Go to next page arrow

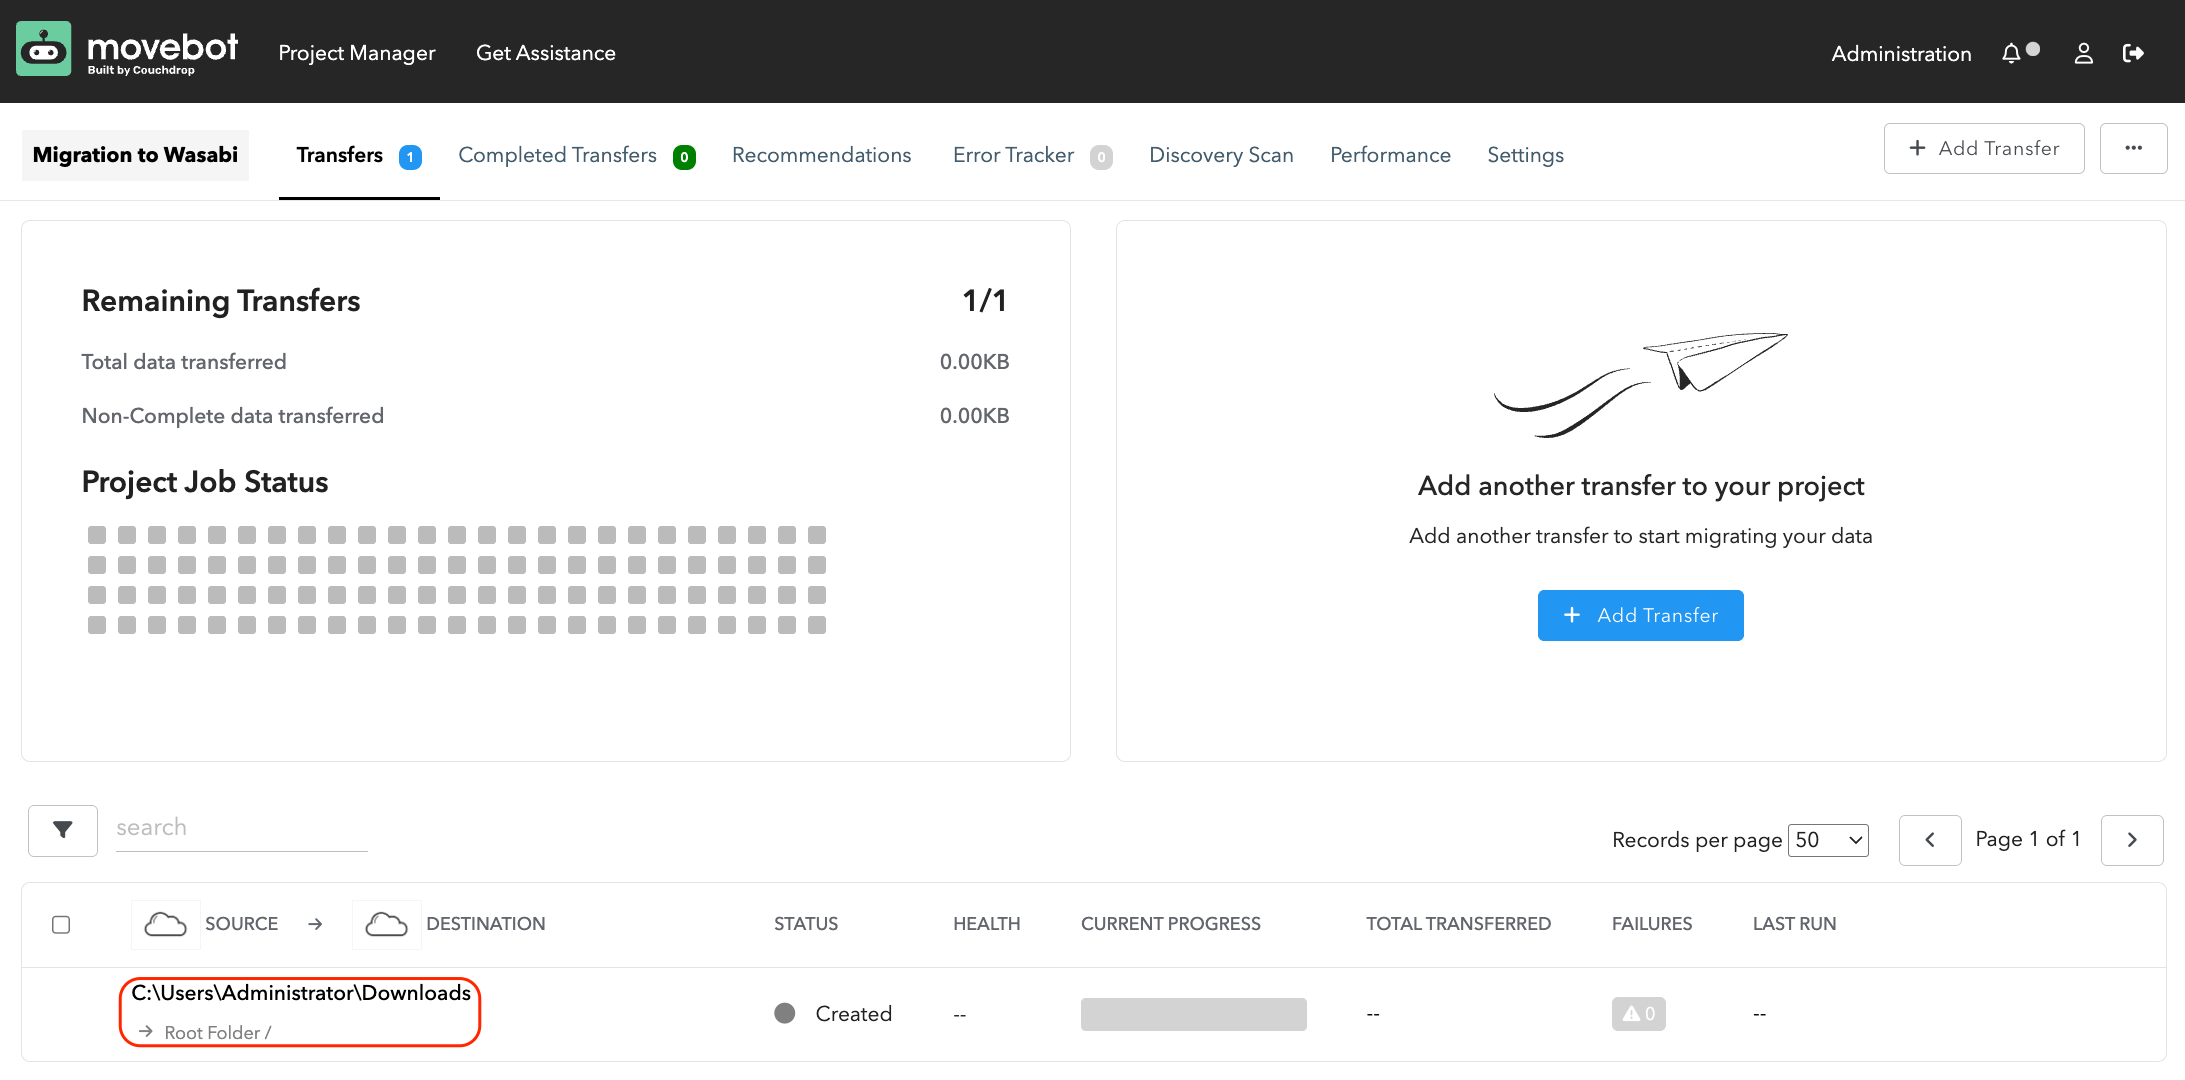pos(2132,840)
